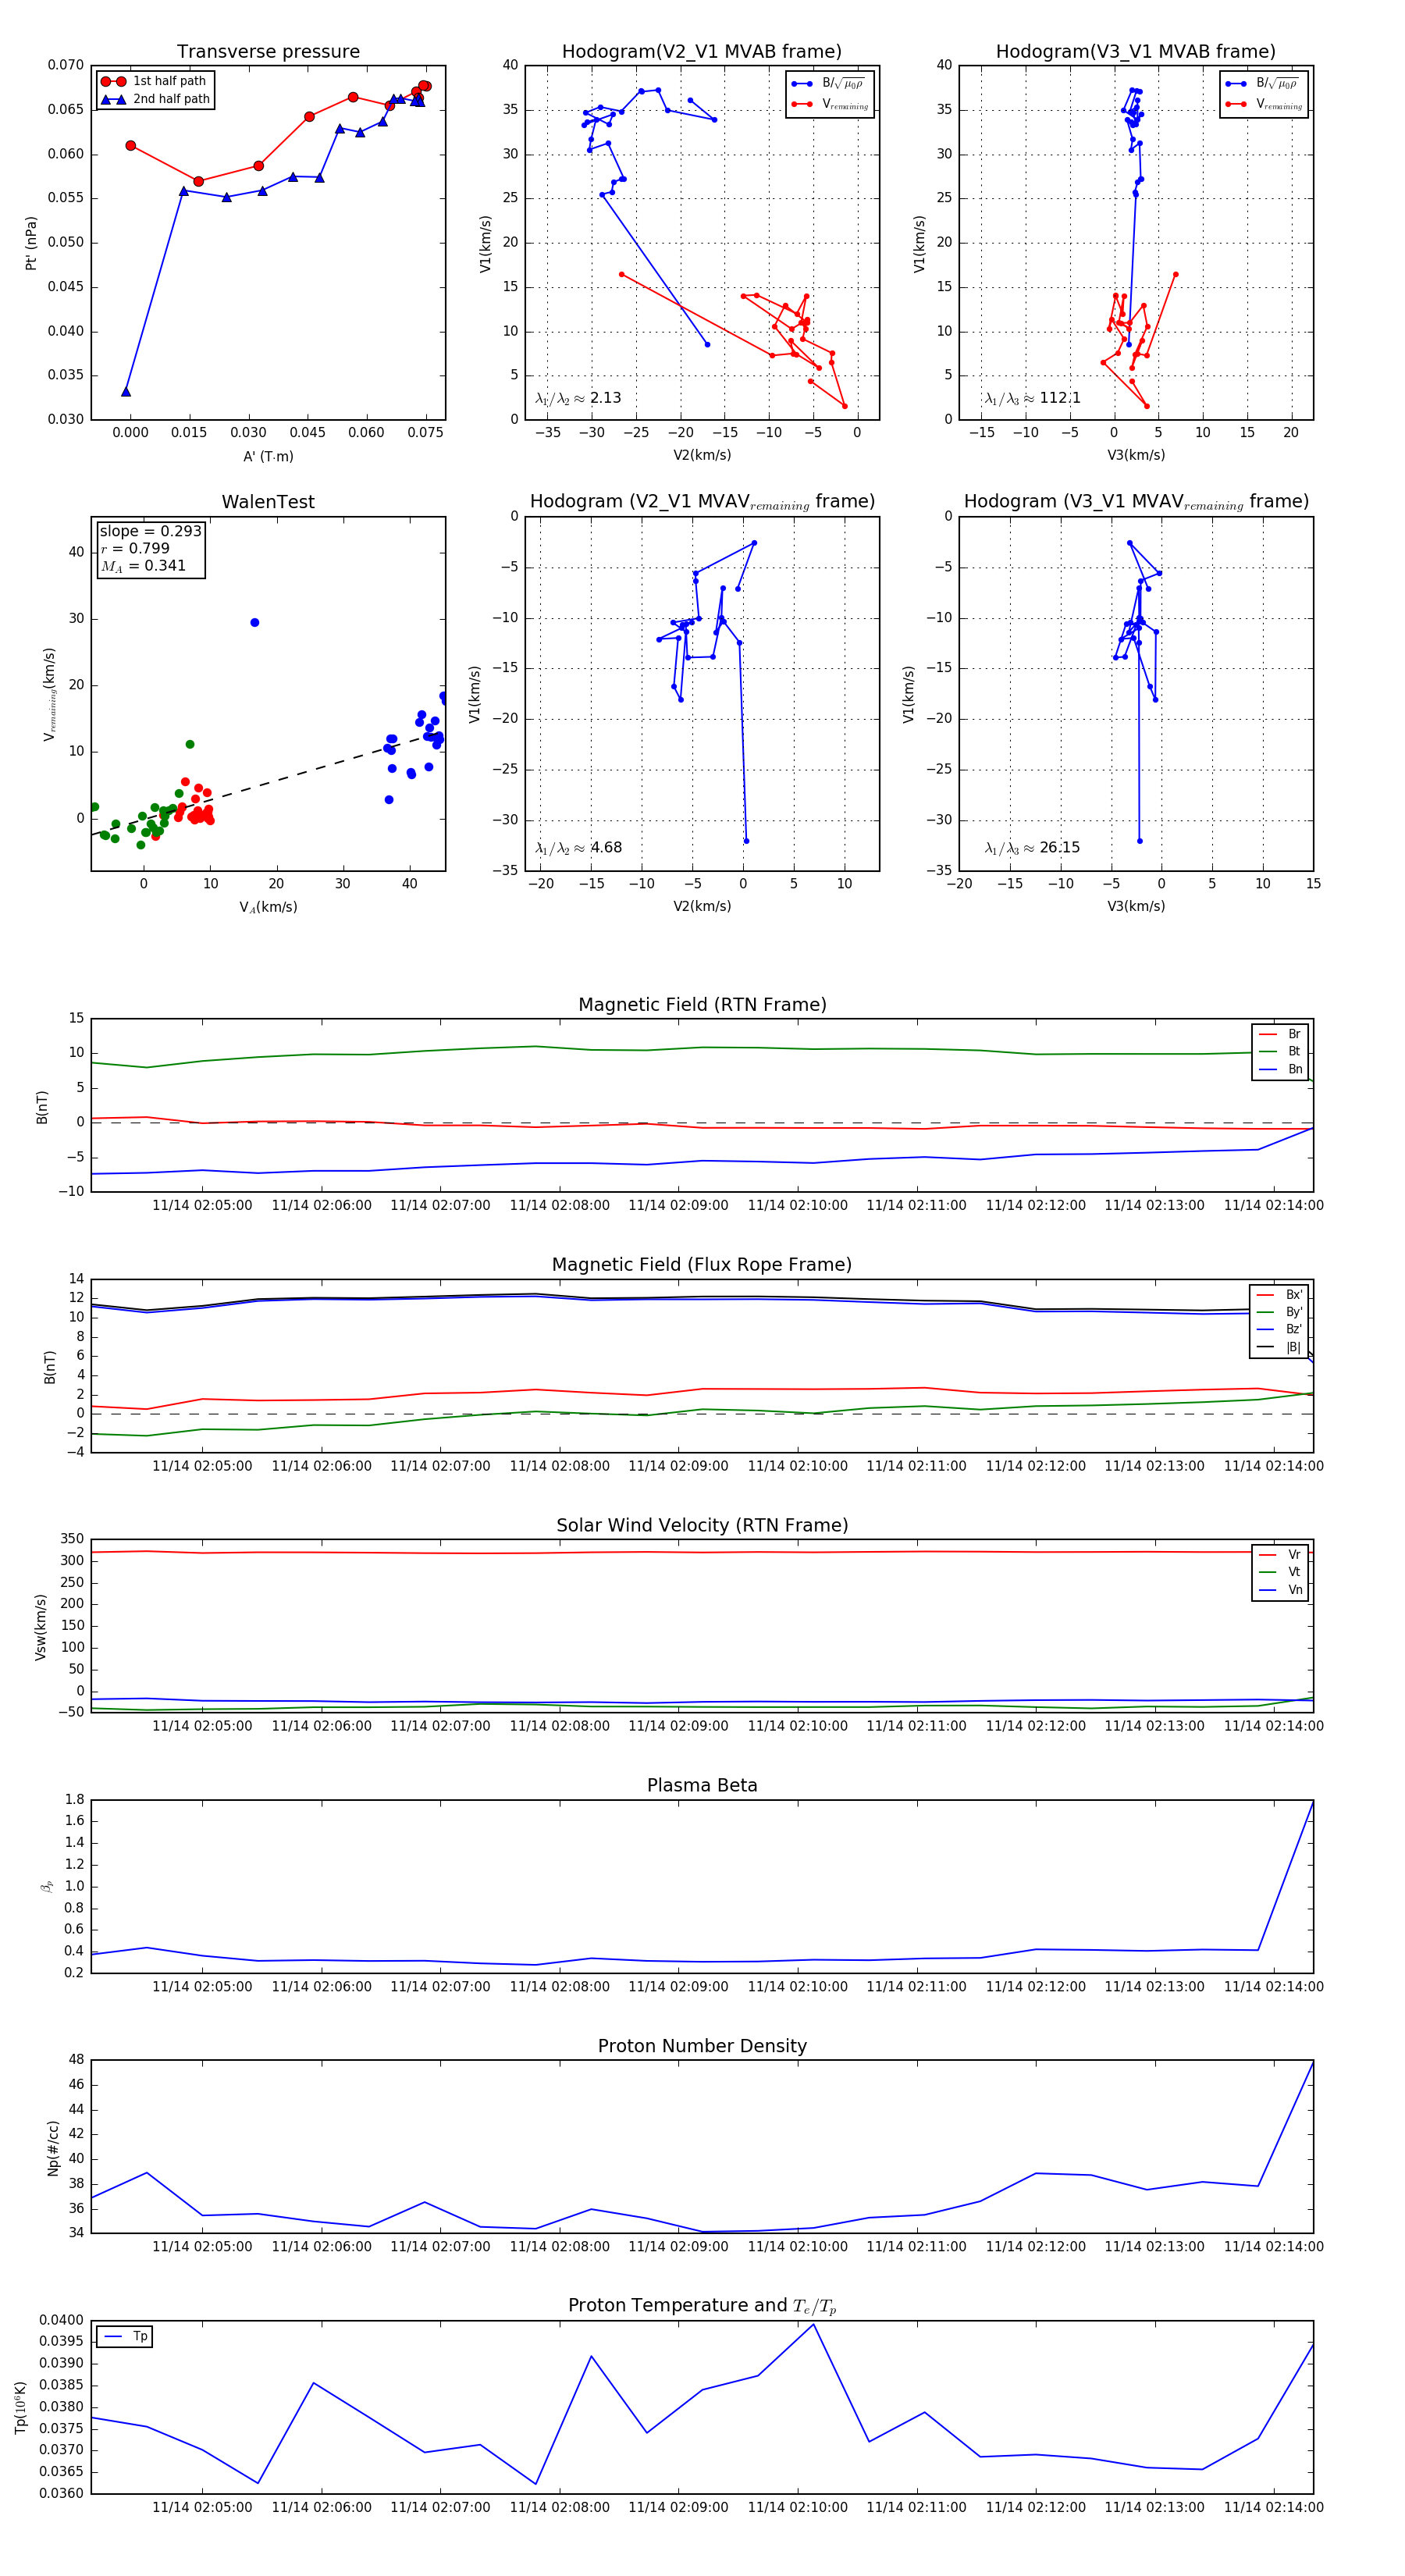
Task: Click the 02:09:00 tick label under Plasma Beta
Action: 678,1987
